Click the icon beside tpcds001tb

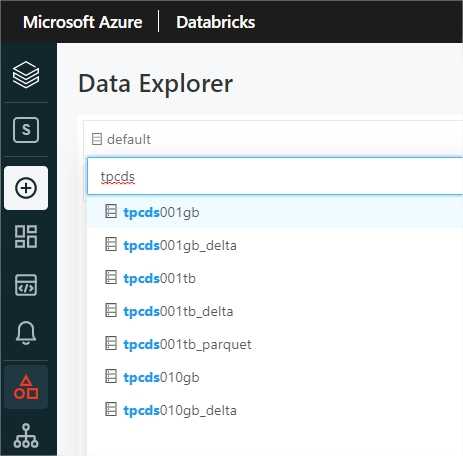(x=111, y=277)
